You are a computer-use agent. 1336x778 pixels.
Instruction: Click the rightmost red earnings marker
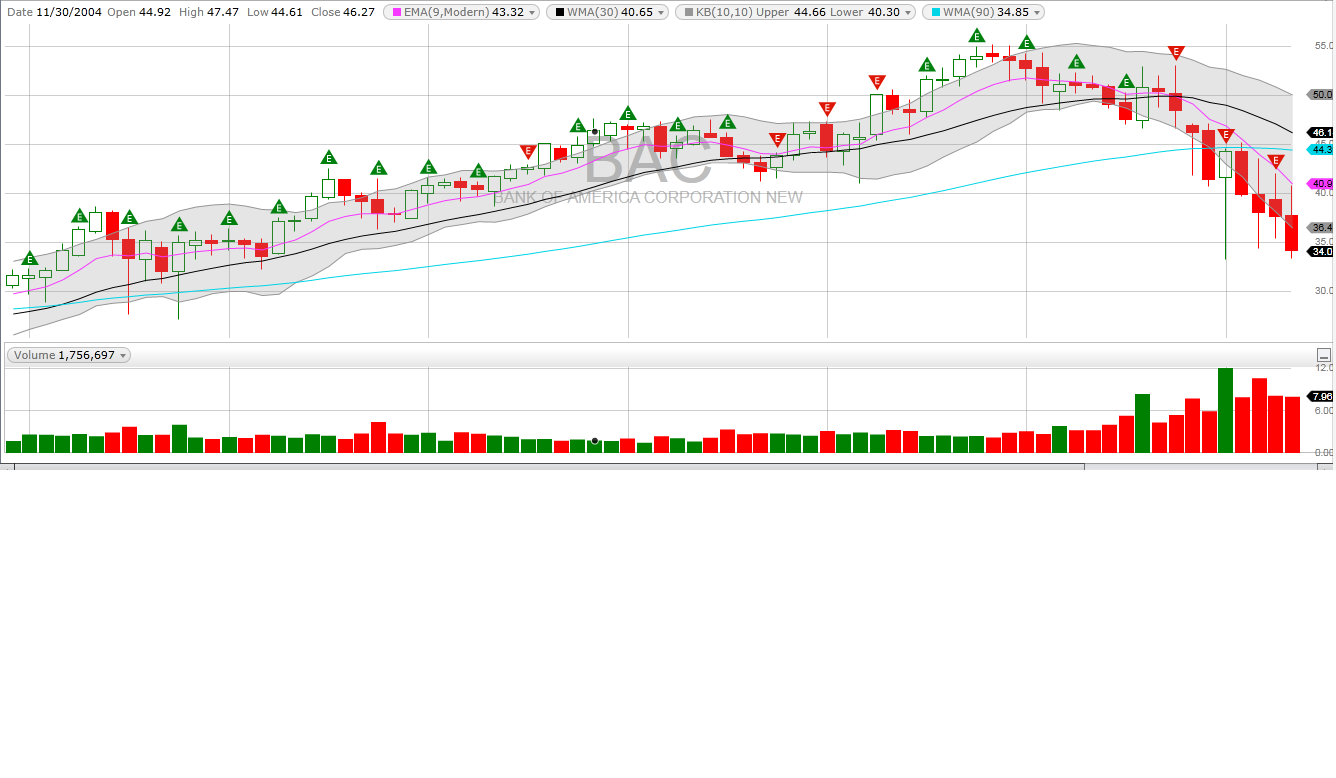(1276, 160)
